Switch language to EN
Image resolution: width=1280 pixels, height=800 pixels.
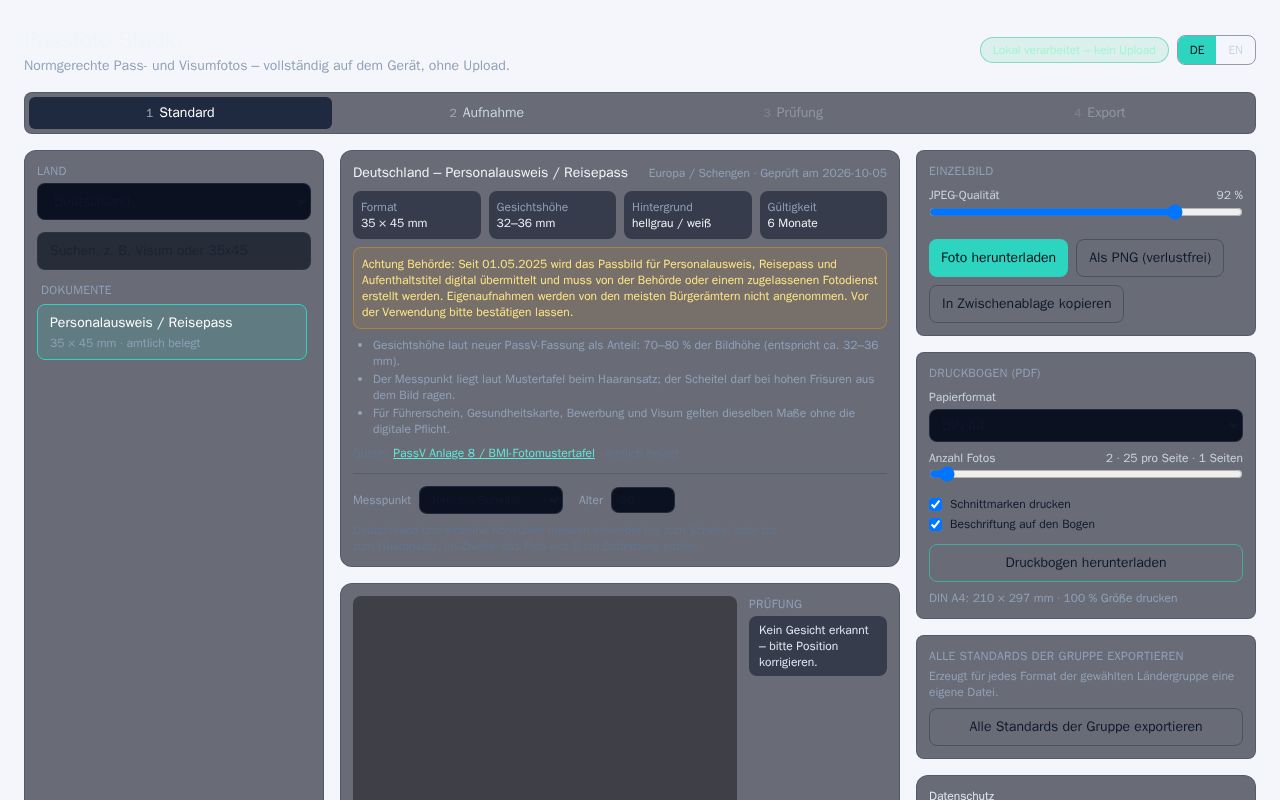(1235, 50)
